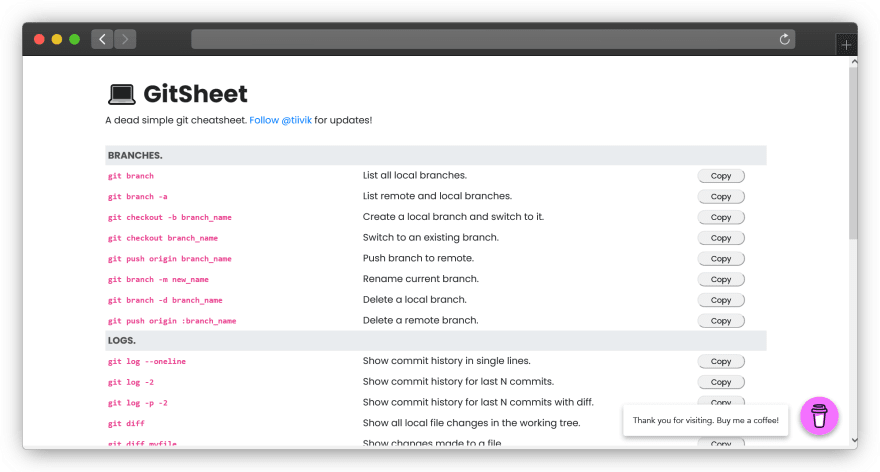
Task: Click 'Create a local branch and switch' description
Action: [x=453, y=217]
